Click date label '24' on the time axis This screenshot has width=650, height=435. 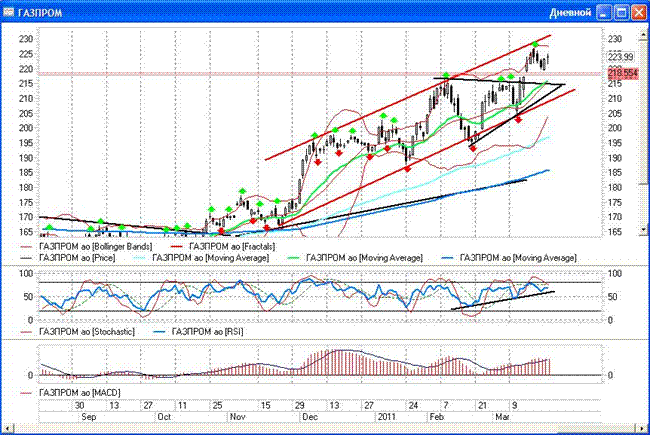413,405
